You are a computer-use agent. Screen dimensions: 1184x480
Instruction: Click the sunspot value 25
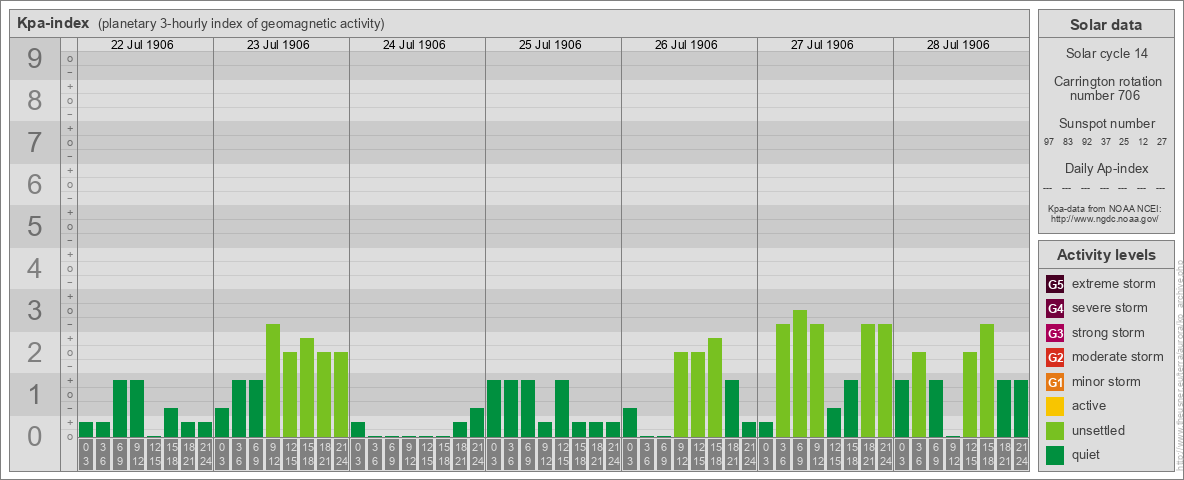click(1124, 142)
